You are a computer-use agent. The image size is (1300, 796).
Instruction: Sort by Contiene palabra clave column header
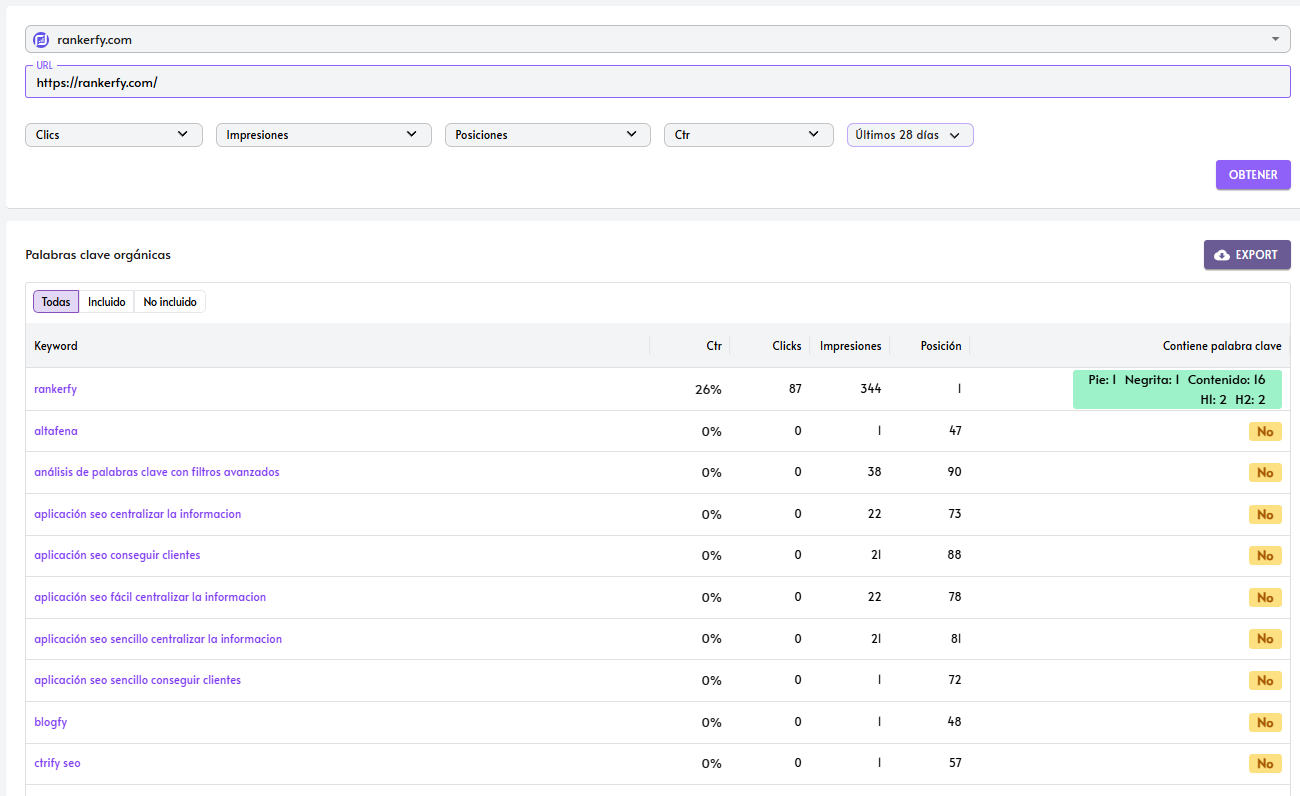(1222, 346)
